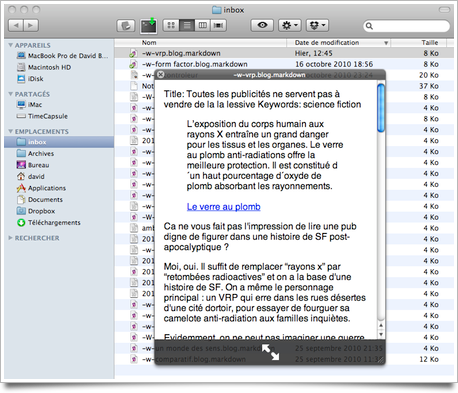Click the 12 Ko size cell
The width and height of the screenshot is (458, 393).
tap(429, 359)
